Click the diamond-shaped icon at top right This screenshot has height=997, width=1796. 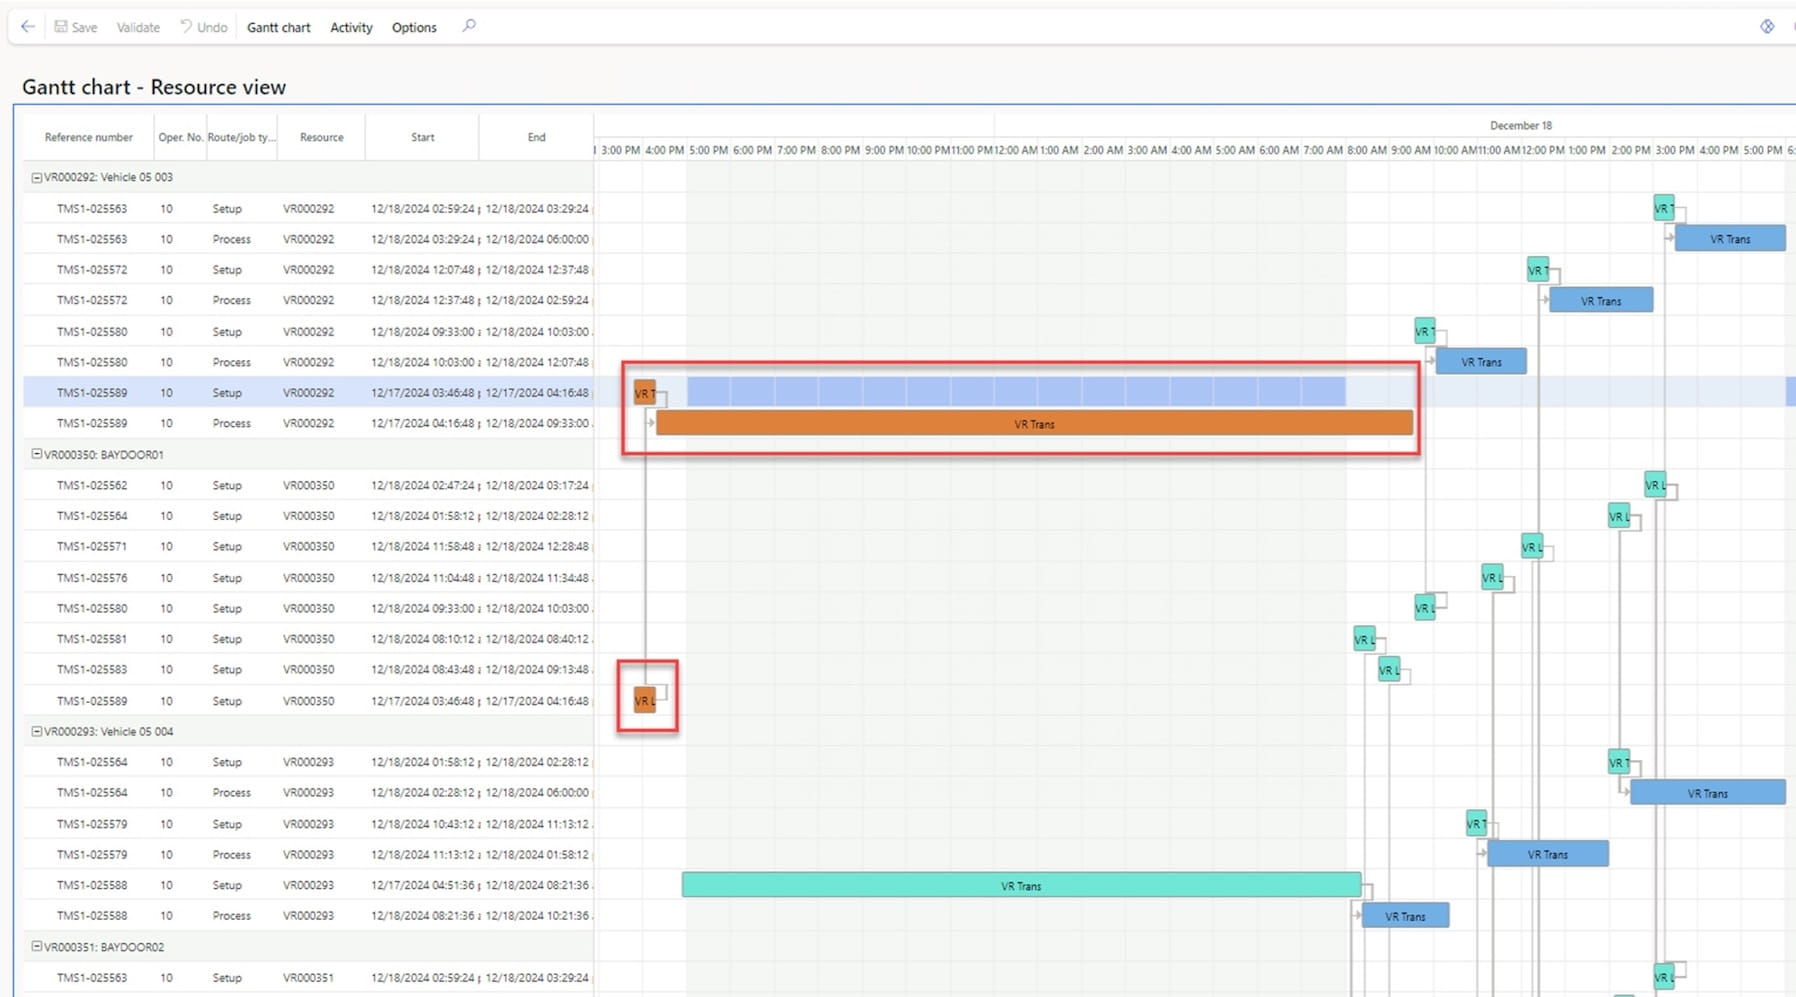[1767, 27]
